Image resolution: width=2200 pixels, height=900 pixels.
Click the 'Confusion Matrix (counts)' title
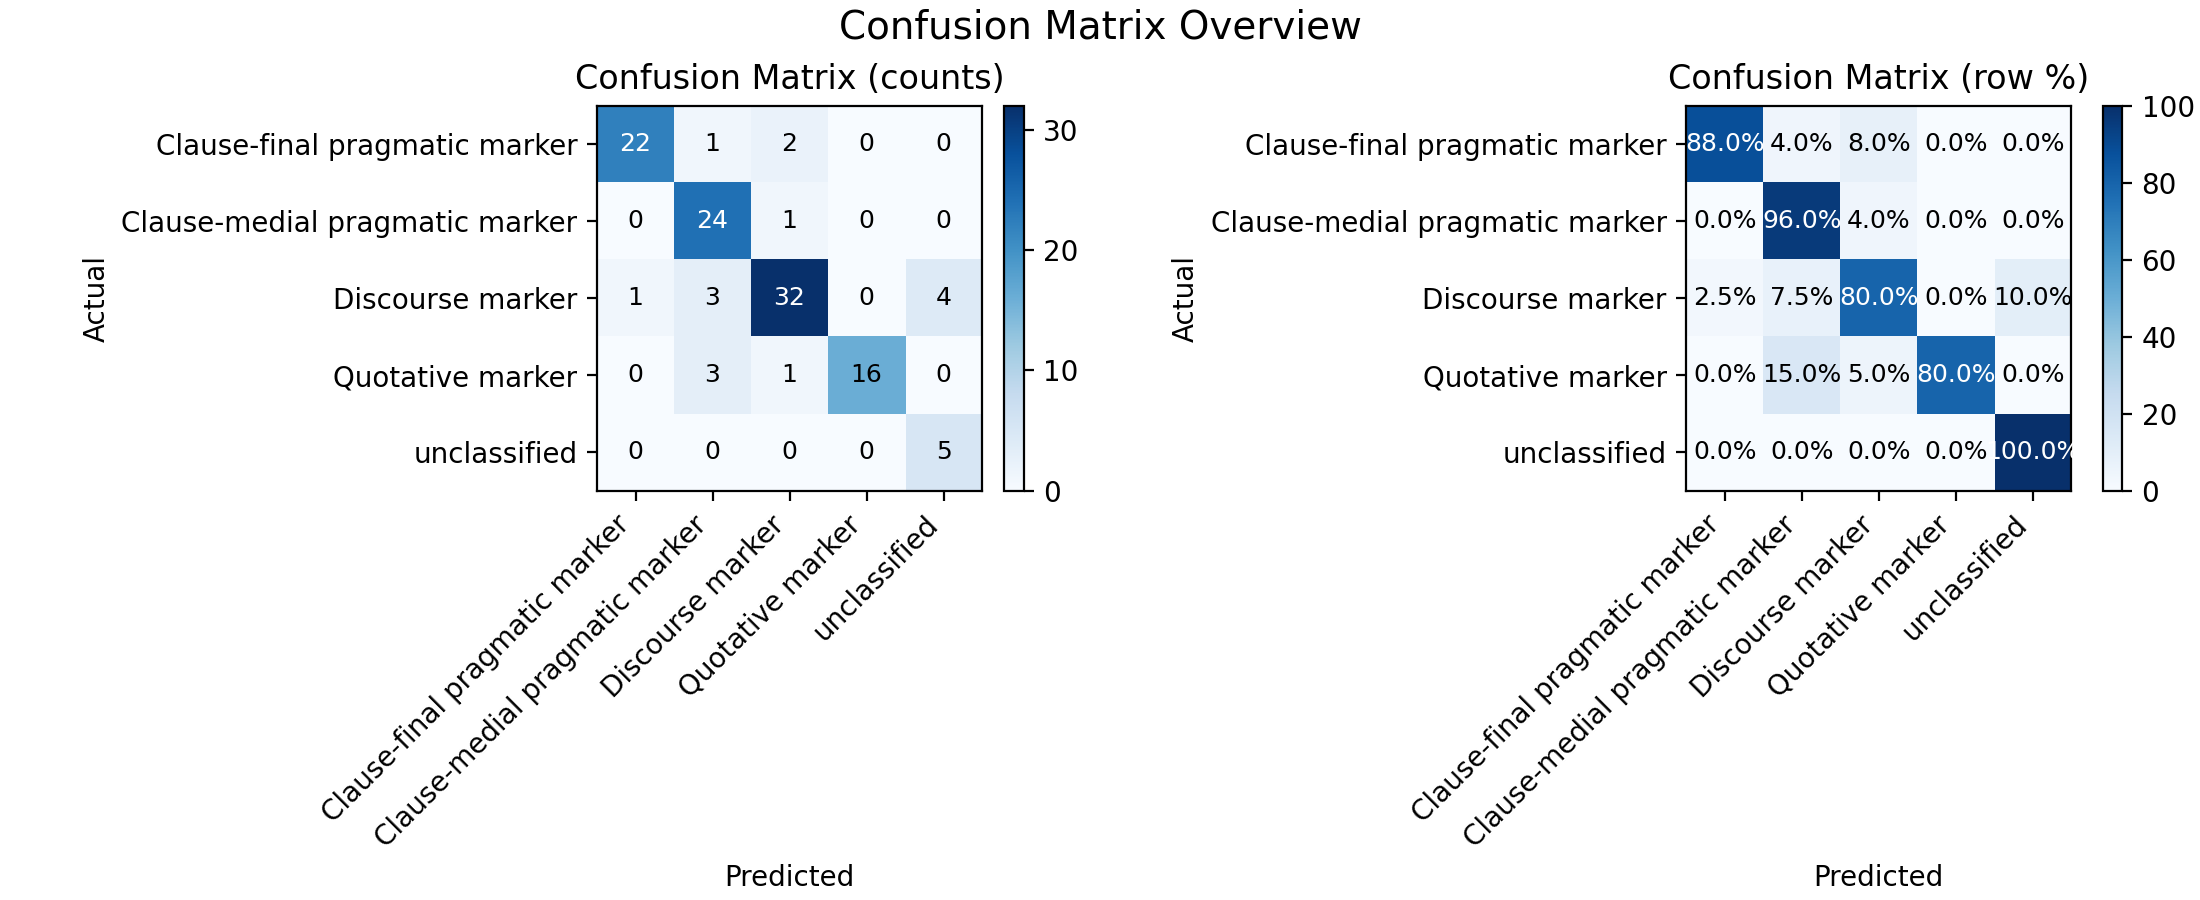coord(789,78)
